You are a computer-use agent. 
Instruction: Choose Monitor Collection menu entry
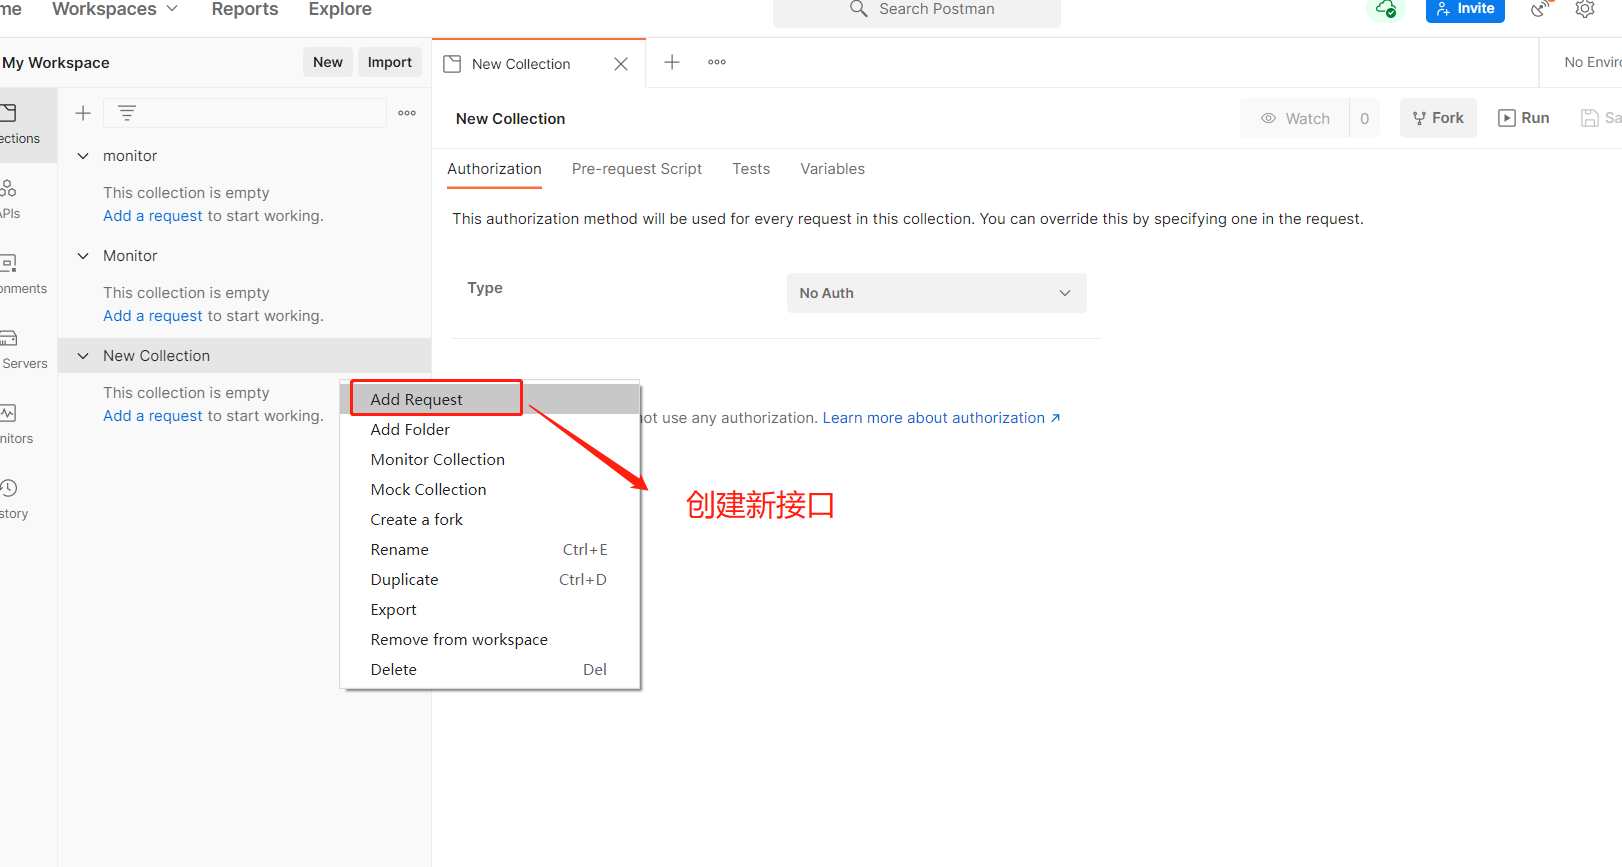[490, 459]
